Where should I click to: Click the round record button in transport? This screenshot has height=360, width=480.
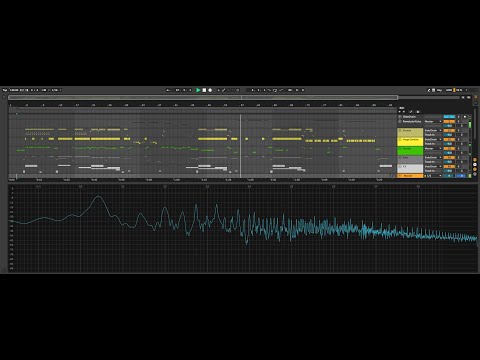tap(210, 90)
